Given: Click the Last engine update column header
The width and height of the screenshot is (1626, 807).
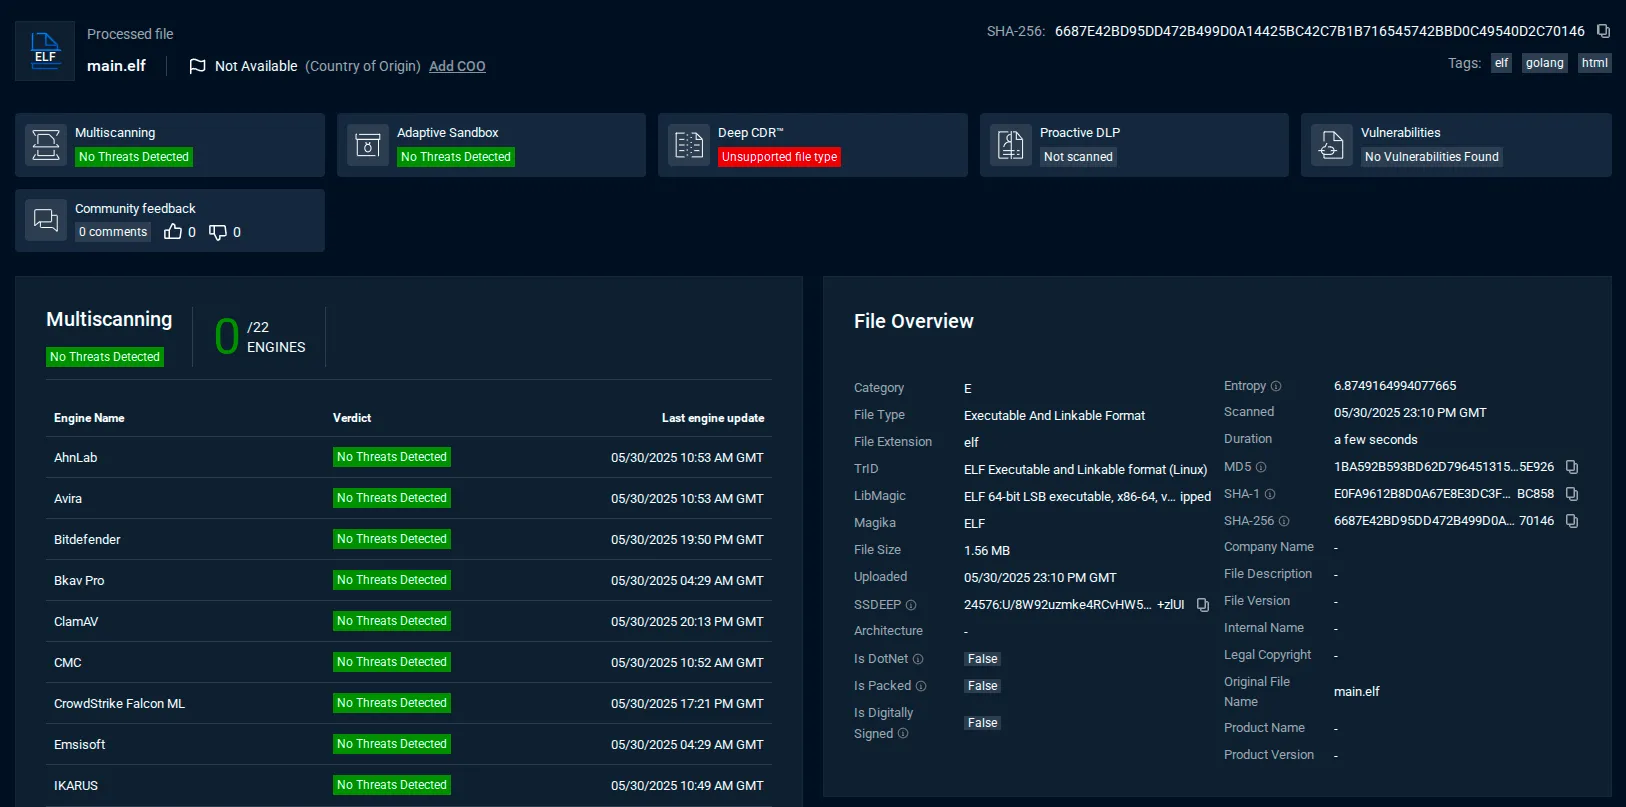Looking at the screenshot, I should tap(713, 418).
